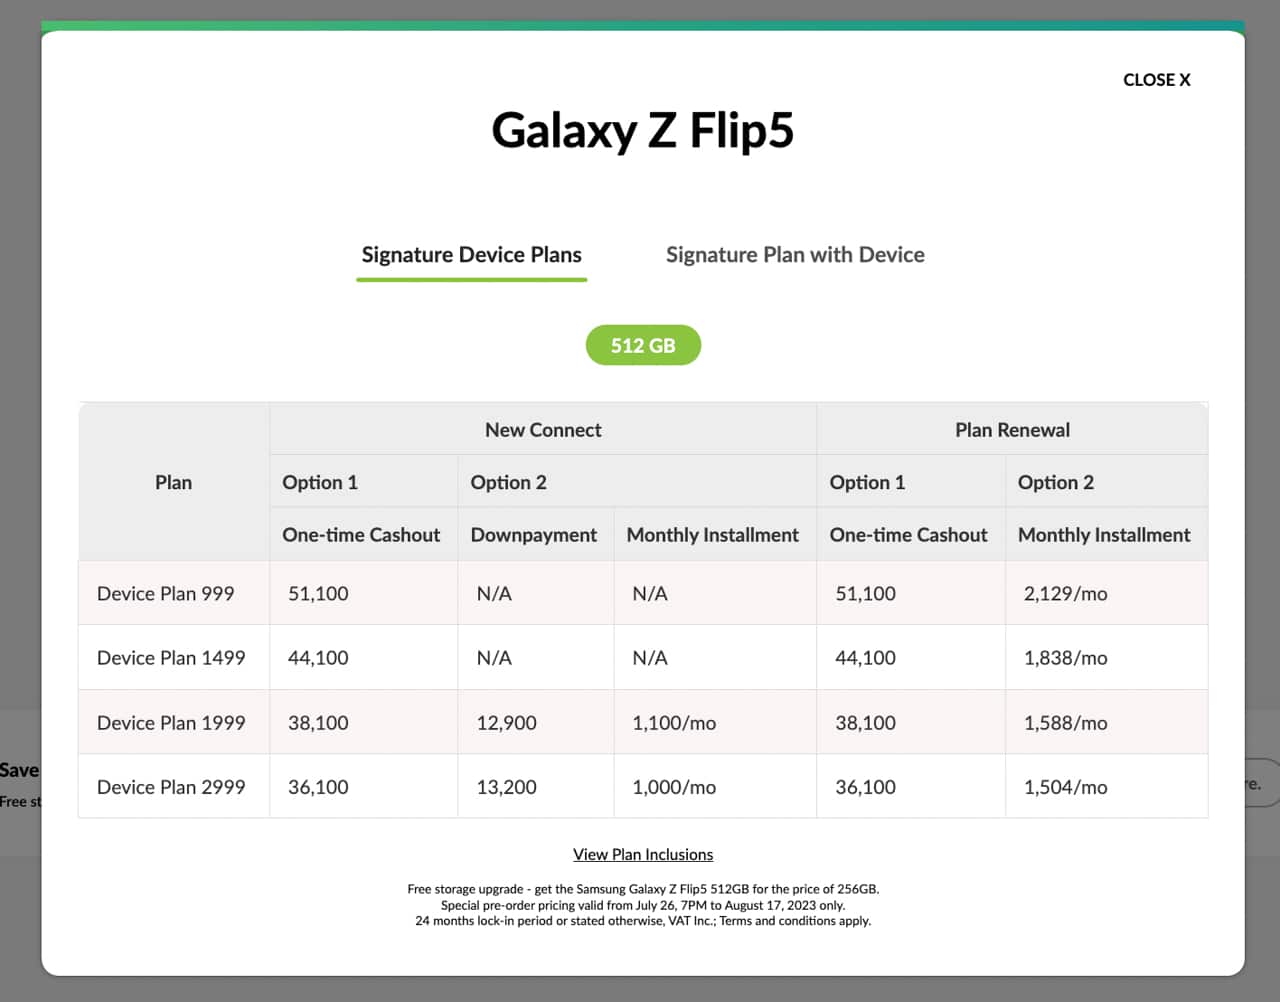Select the 512 GB storage pill

643,345
